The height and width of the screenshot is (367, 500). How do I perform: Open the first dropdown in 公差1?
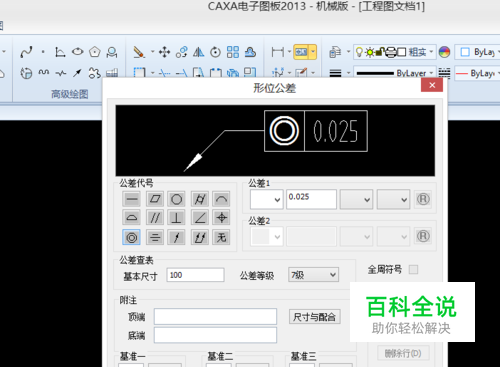pos(267,199)
